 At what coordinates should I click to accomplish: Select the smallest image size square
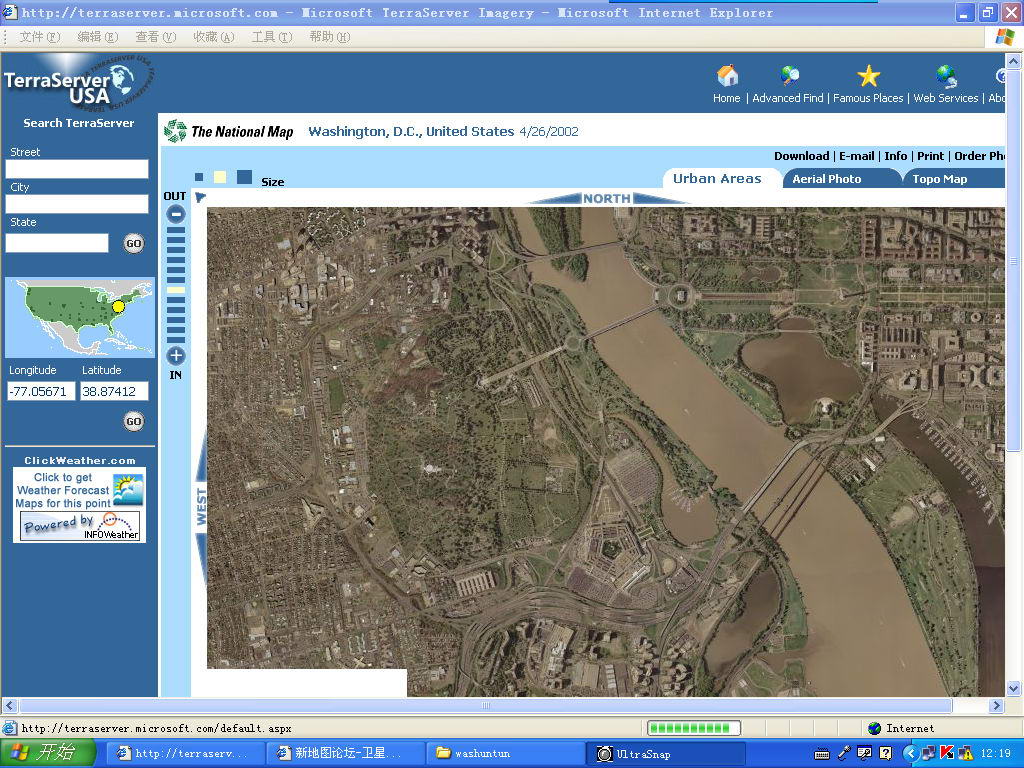pyautogui.click(x=199, y=178)
